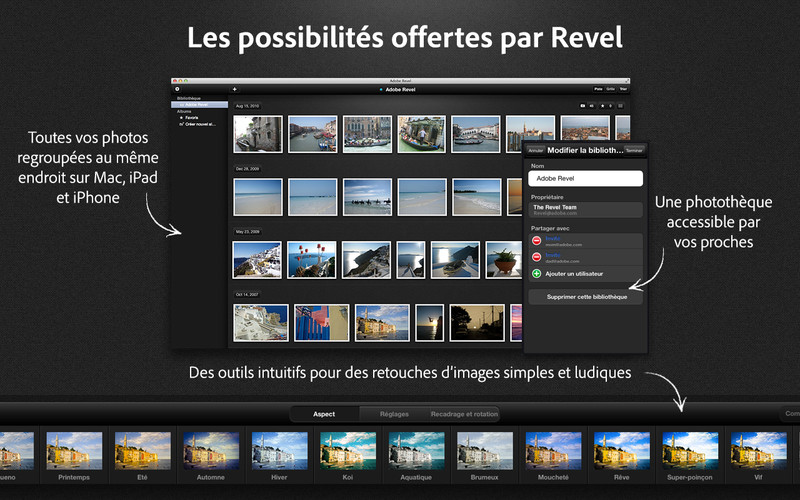Click the star filter icon in the date row

coord(602,106)
